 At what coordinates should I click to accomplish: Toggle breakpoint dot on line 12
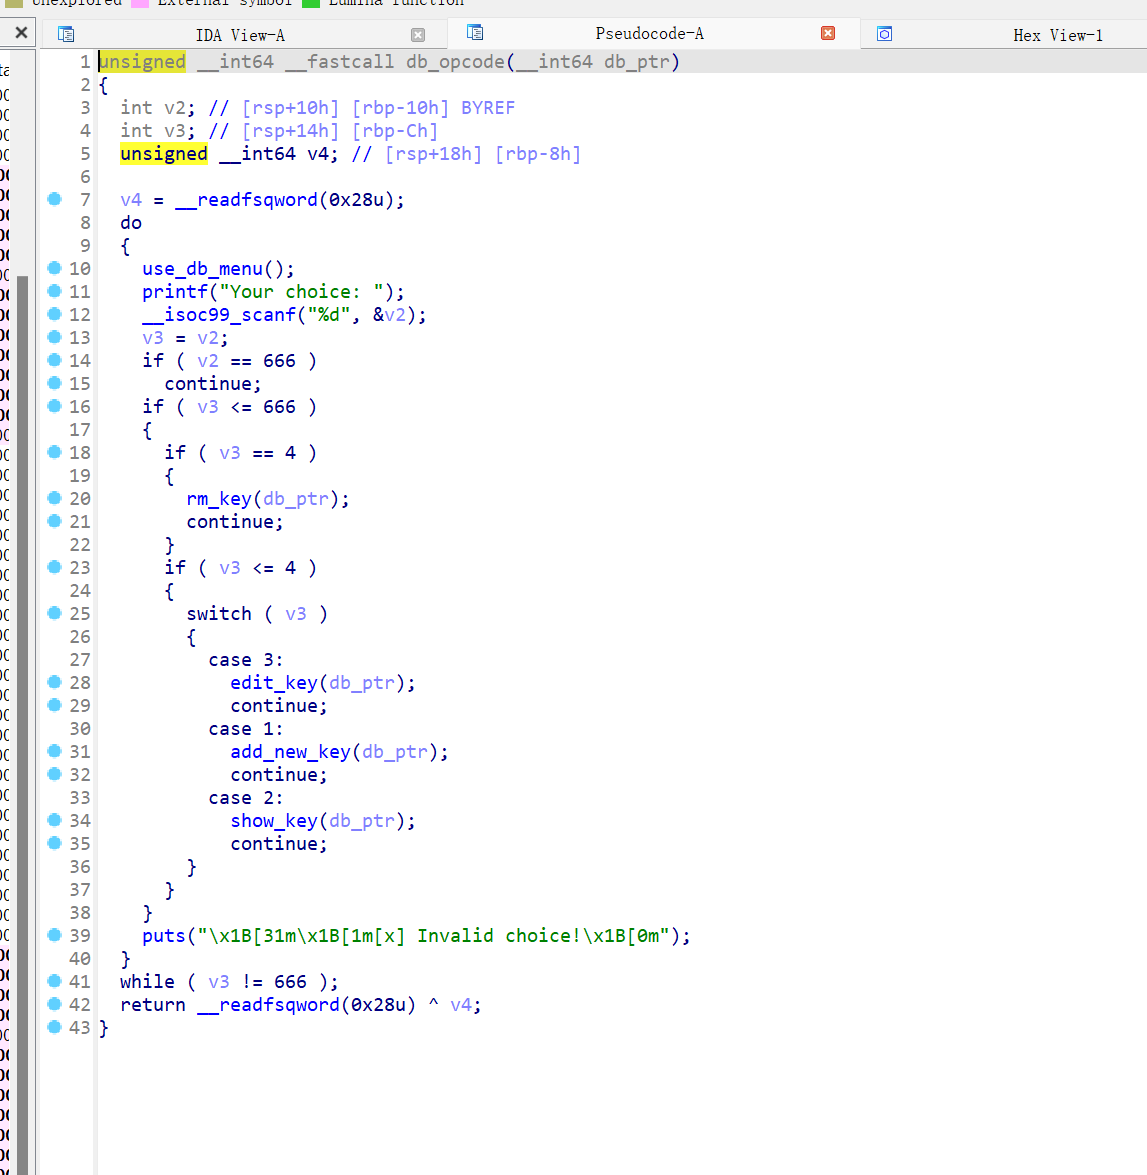(x=54, y=313)
